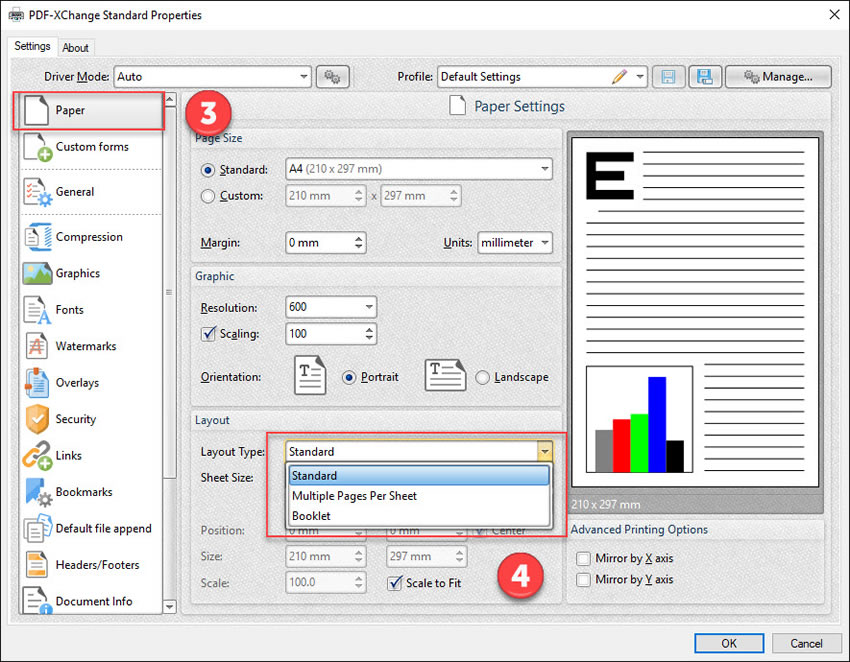Open the Driver Mode dropdown
The image size is (850, 662).
pyautogui.click(x=212, y=77)
